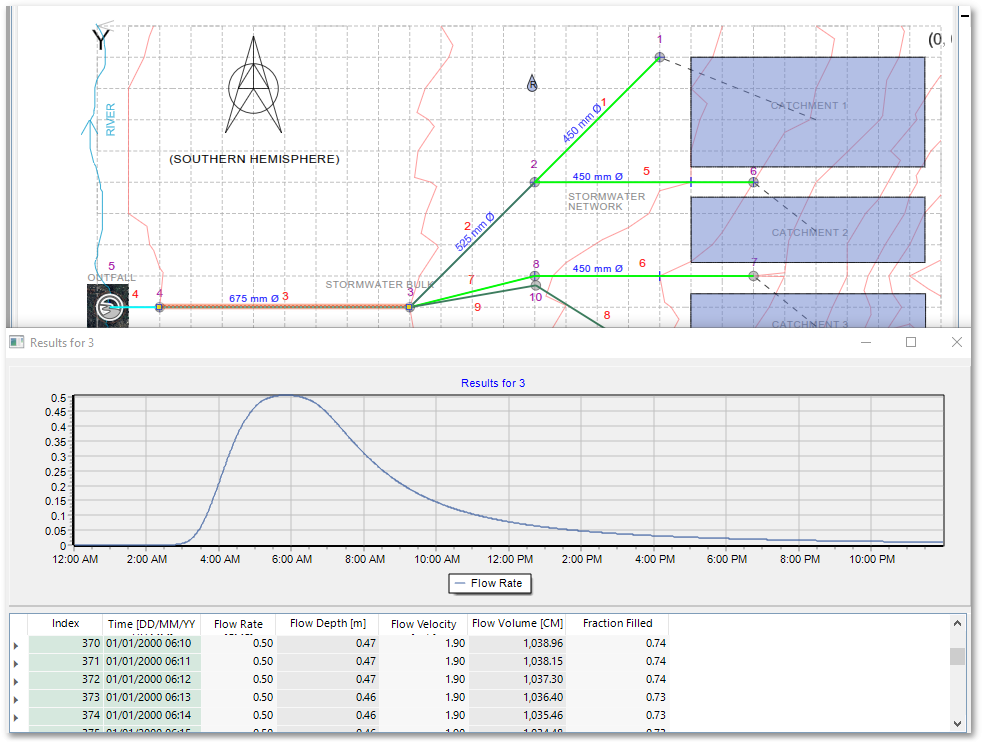
Task: Select junction node 10 marker
Action: [535, 286]
